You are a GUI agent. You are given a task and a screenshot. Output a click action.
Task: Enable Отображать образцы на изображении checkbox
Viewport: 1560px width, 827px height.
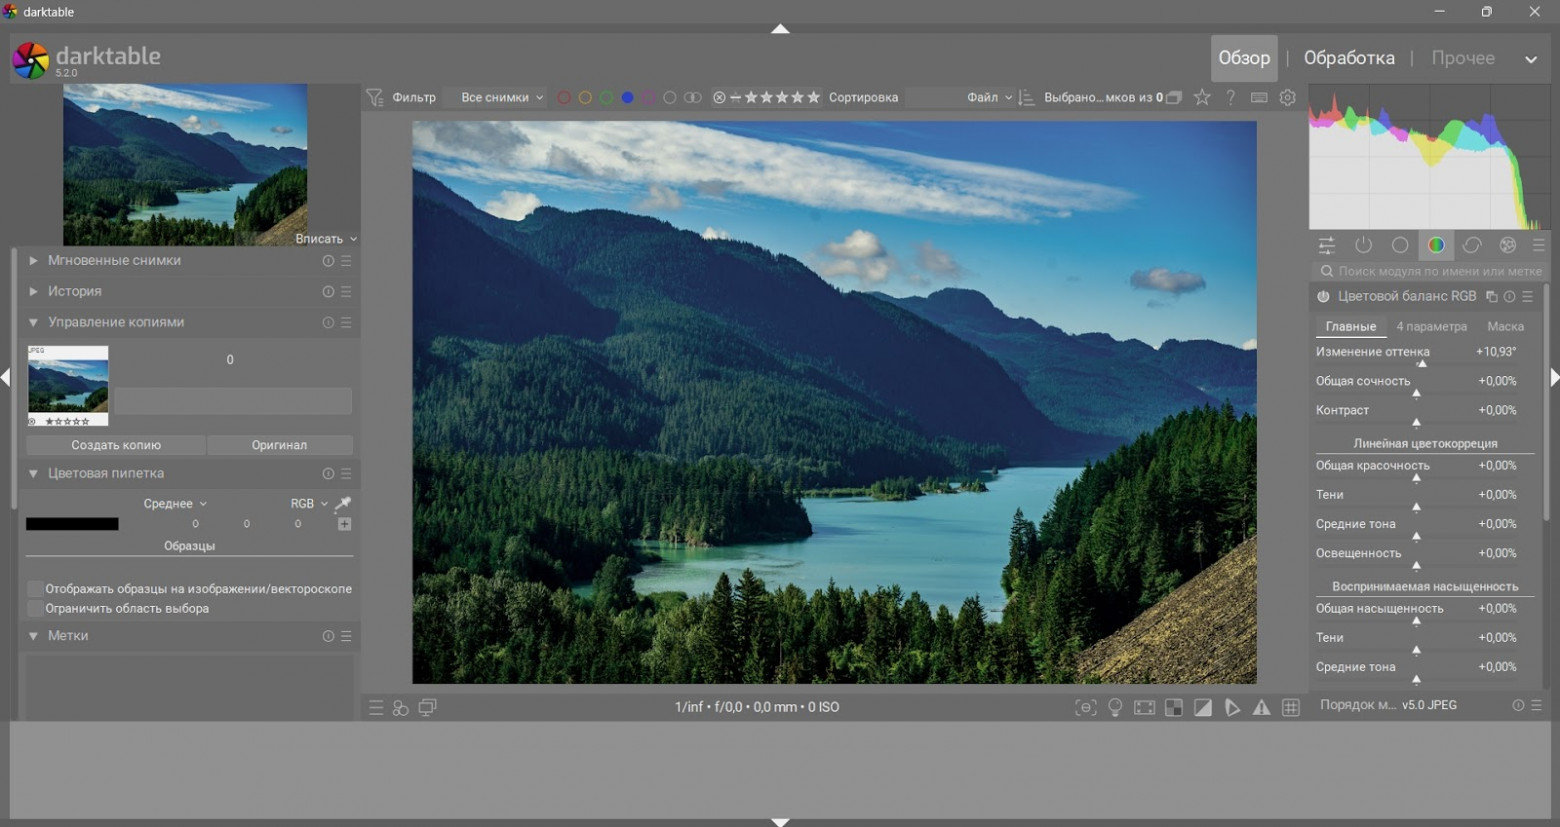pyautogui.click(x=35, y=589)
